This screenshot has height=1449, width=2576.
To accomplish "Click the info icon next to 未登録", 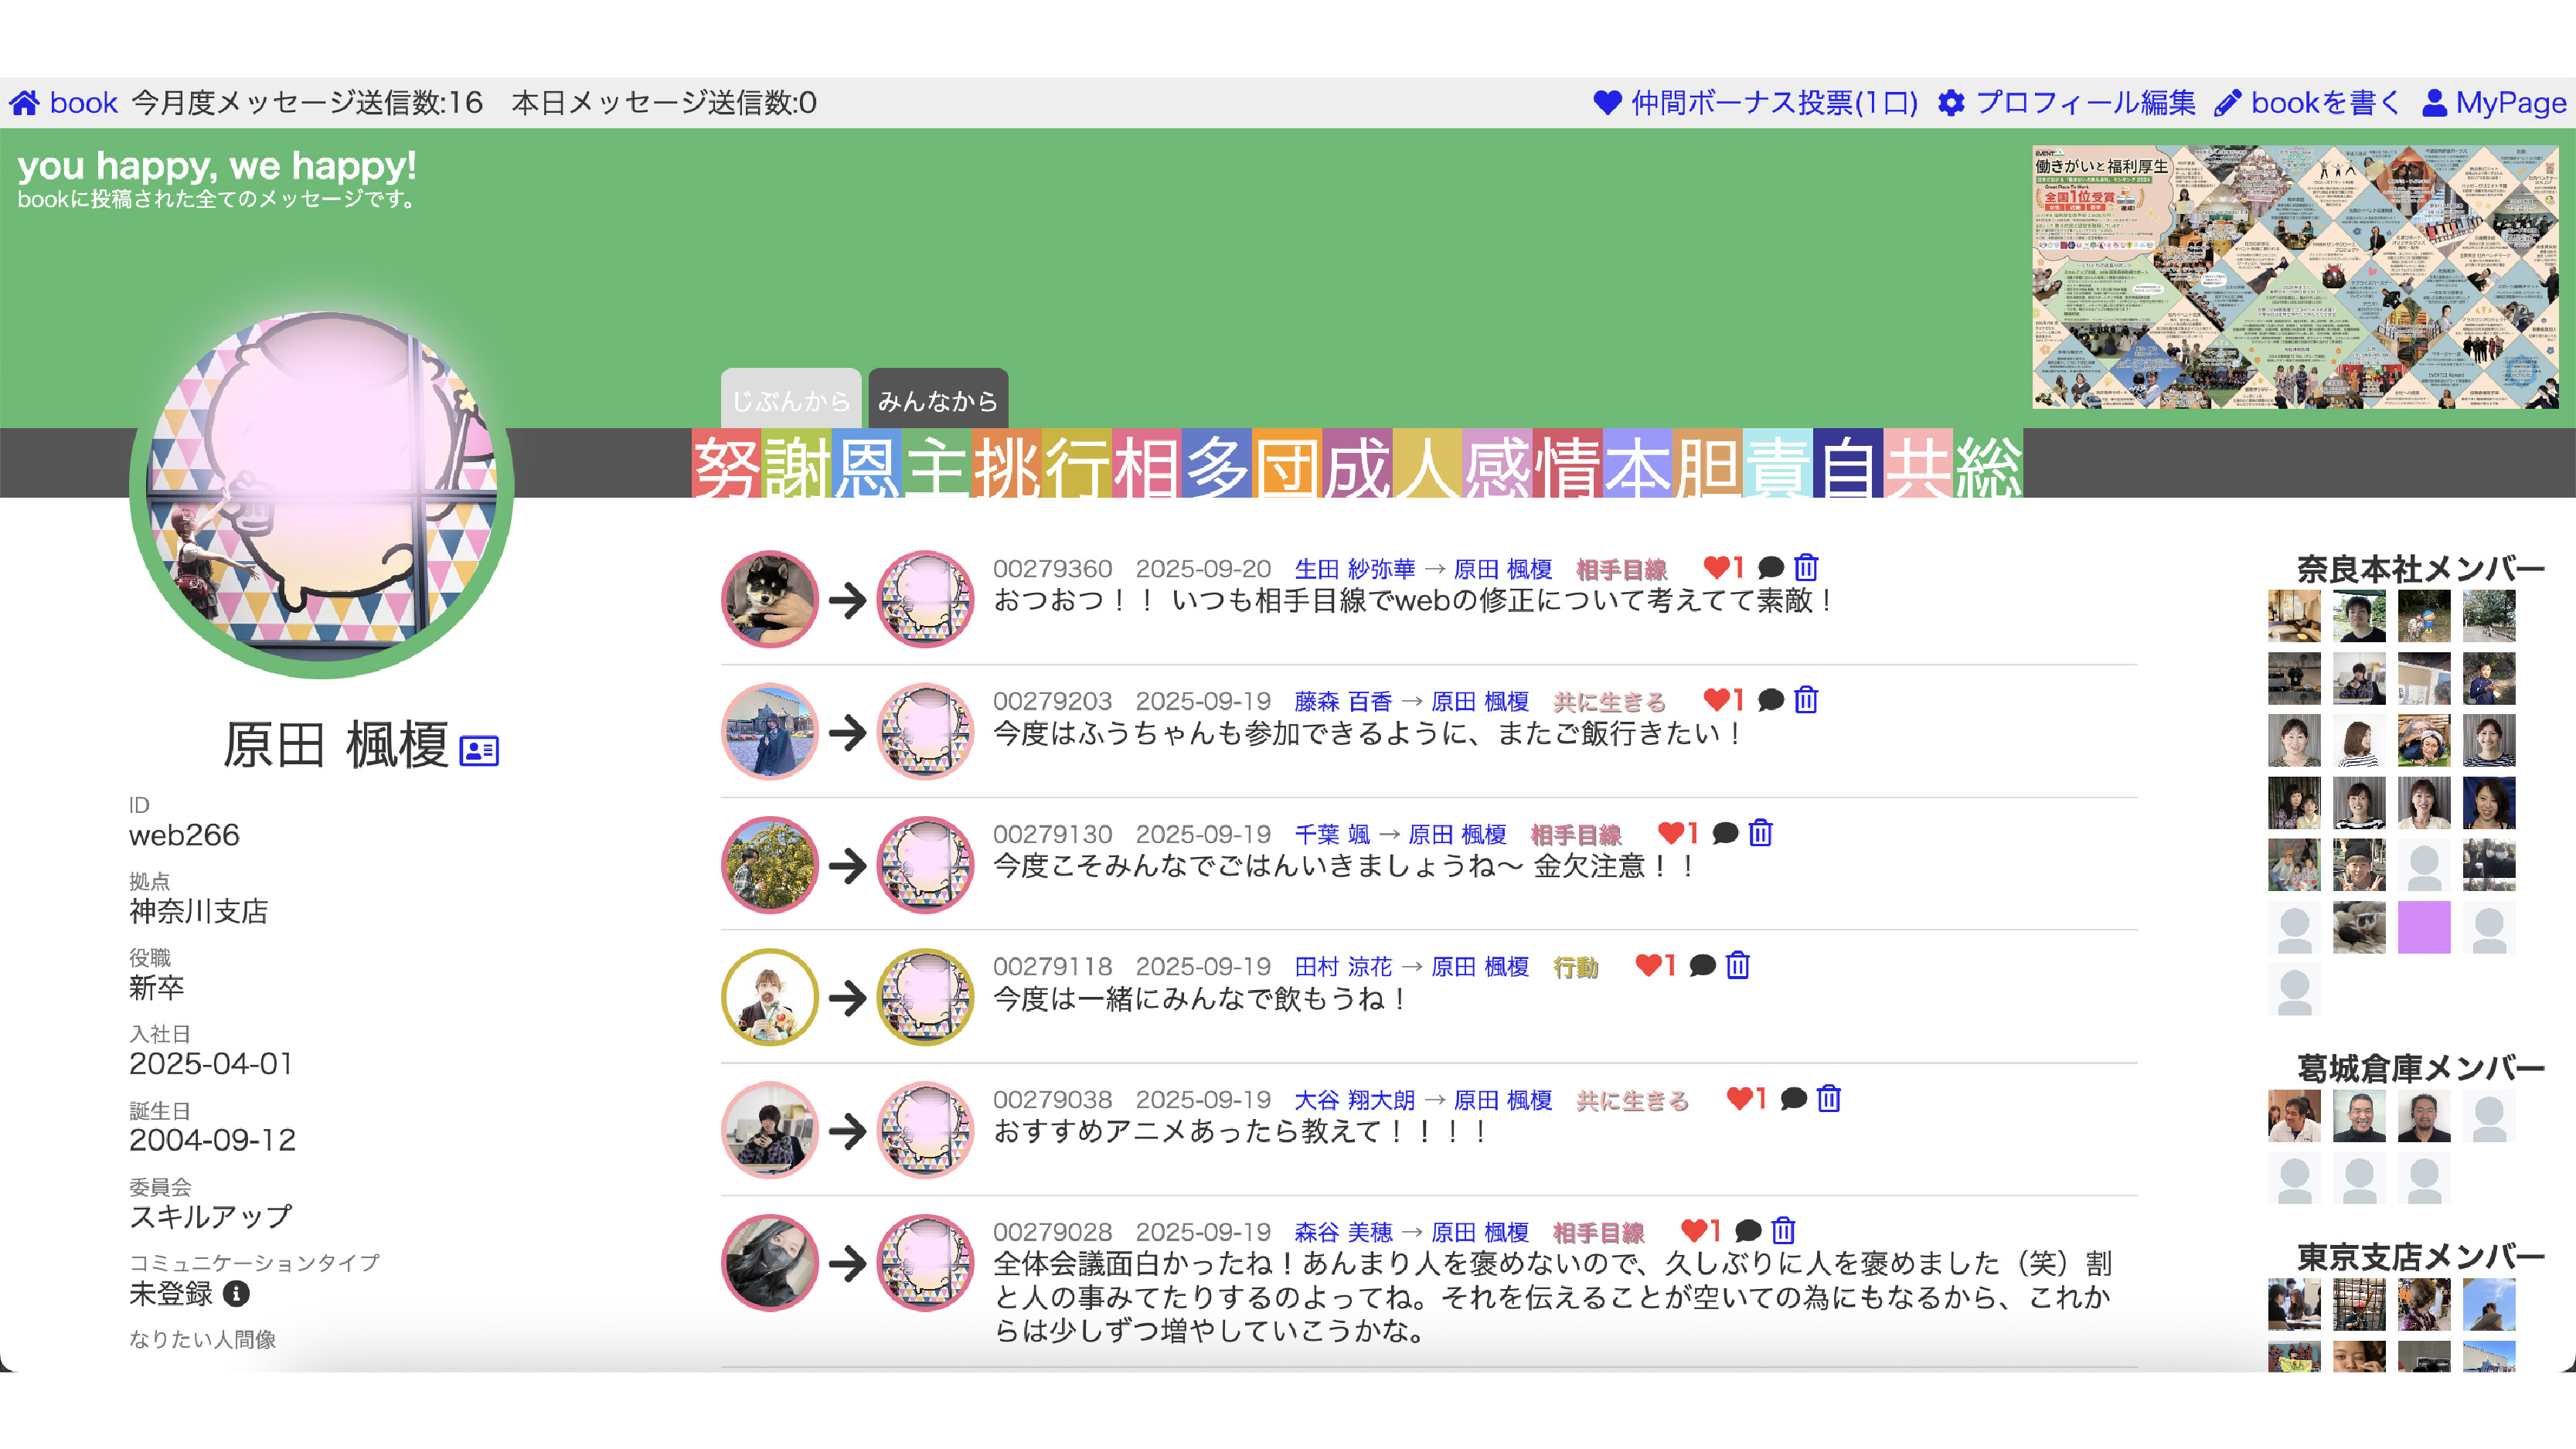I will click(x=236, y=1294).
